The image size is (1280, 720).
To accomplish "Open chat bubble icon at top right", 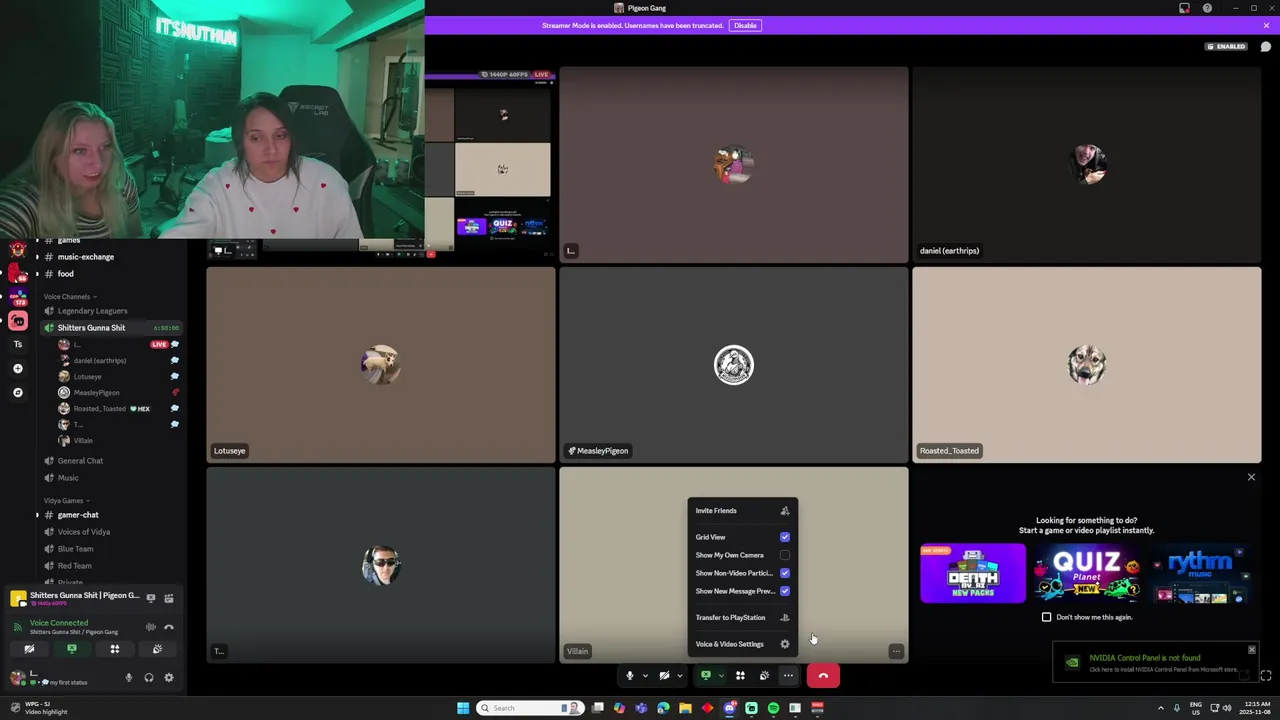I will tap(1265, 47).
